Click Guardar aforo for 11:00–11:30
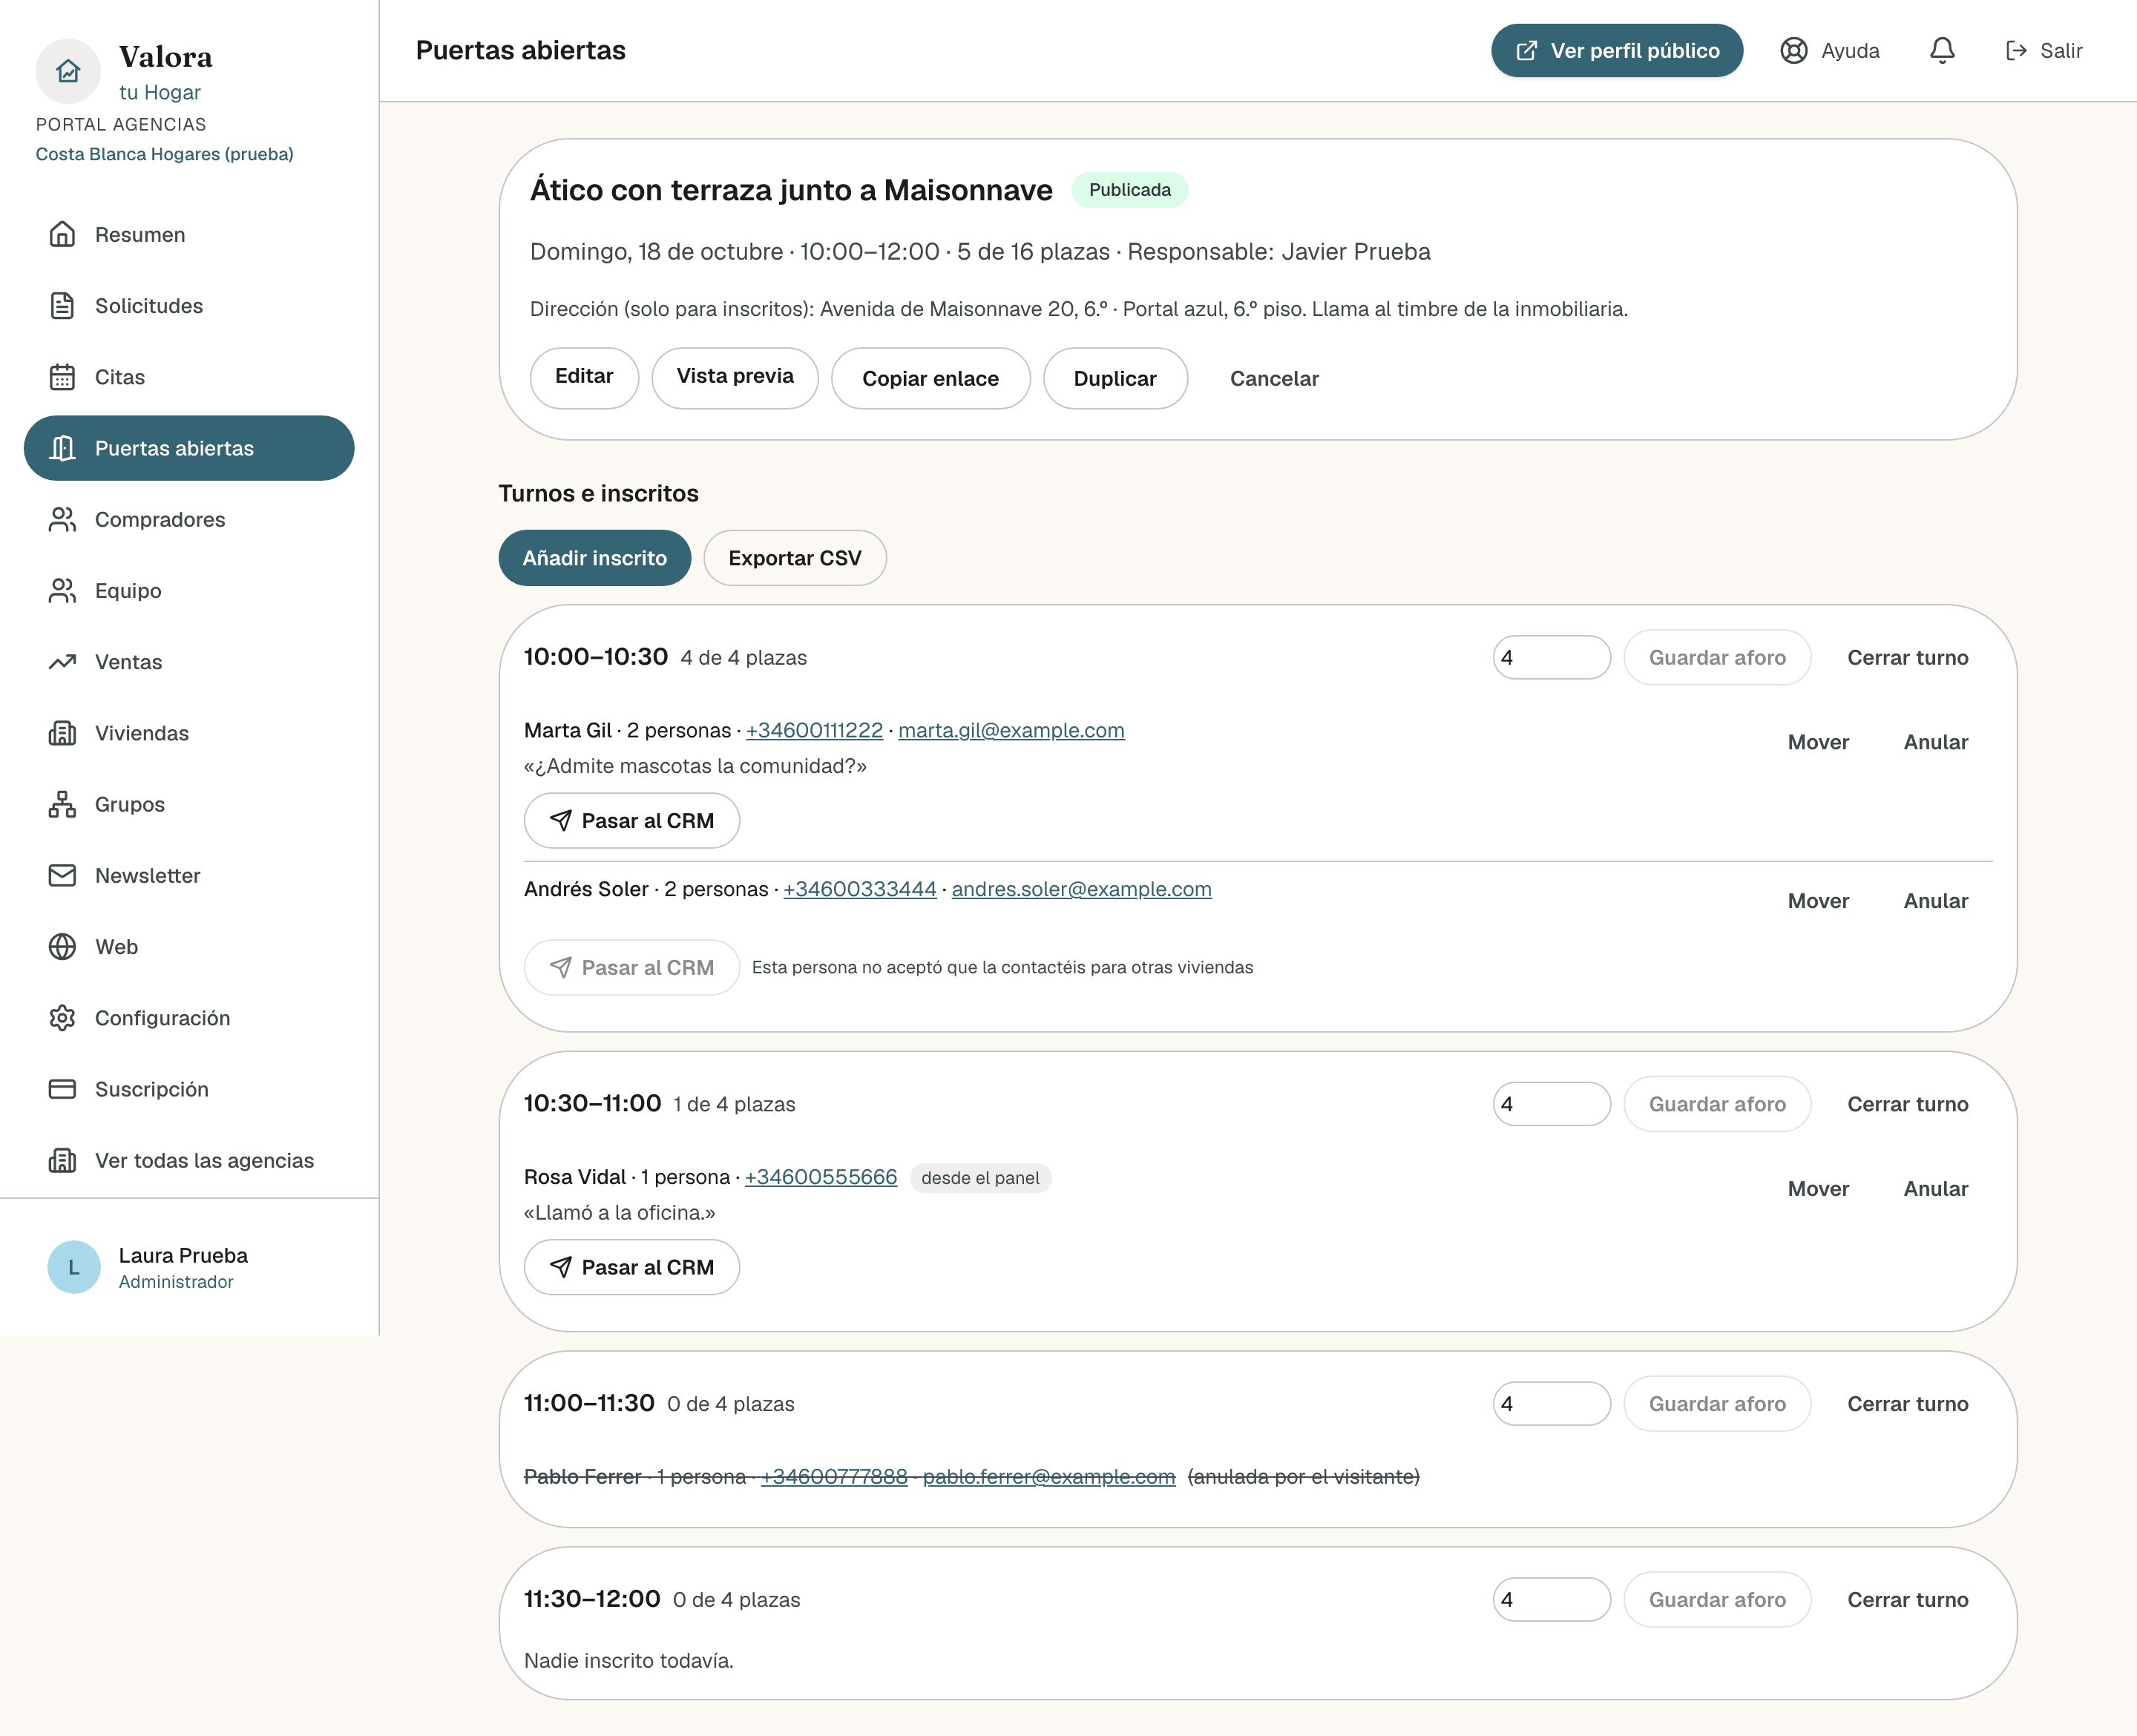This screenshot has height=1736, width=2137. [1717, 1403]
